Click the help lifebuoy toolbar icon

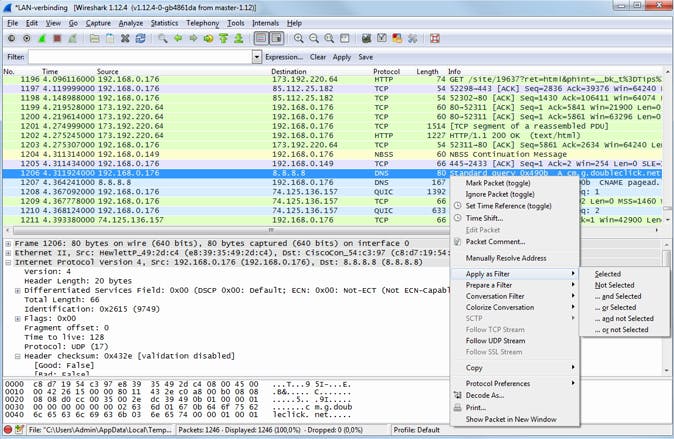[x=435, y=39]
